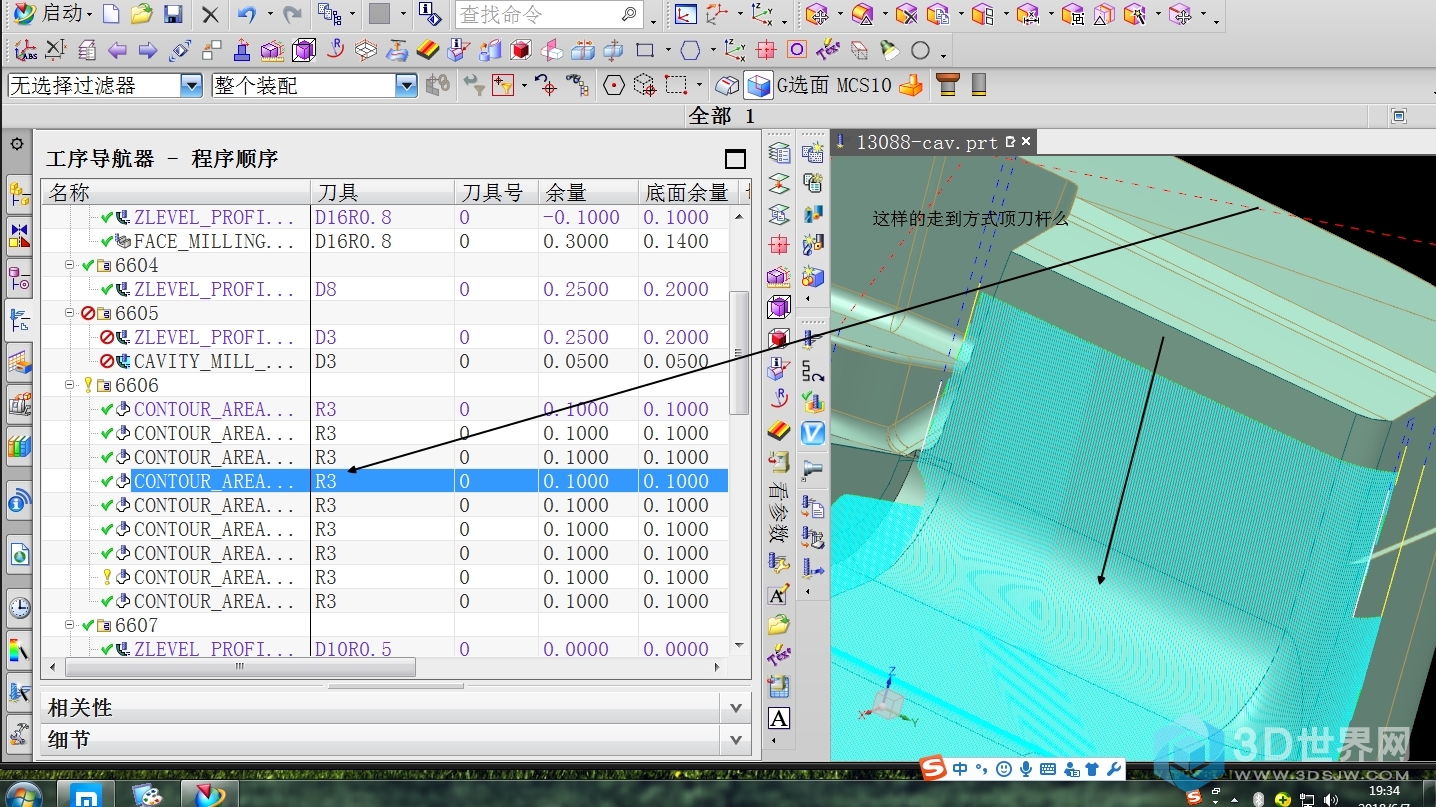This screenshot has height=807, width=1436.
Task: Click the Sogou input method S icon
Action: [x=933, y=768]
